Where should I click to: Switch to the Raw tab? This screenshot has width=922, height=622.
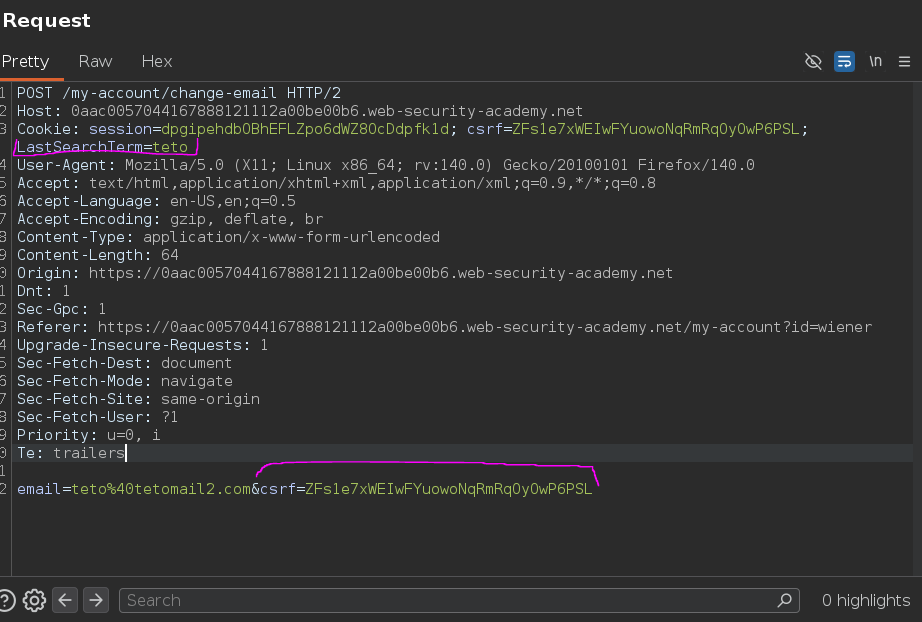pyautogui.click(x=95, y=61)
